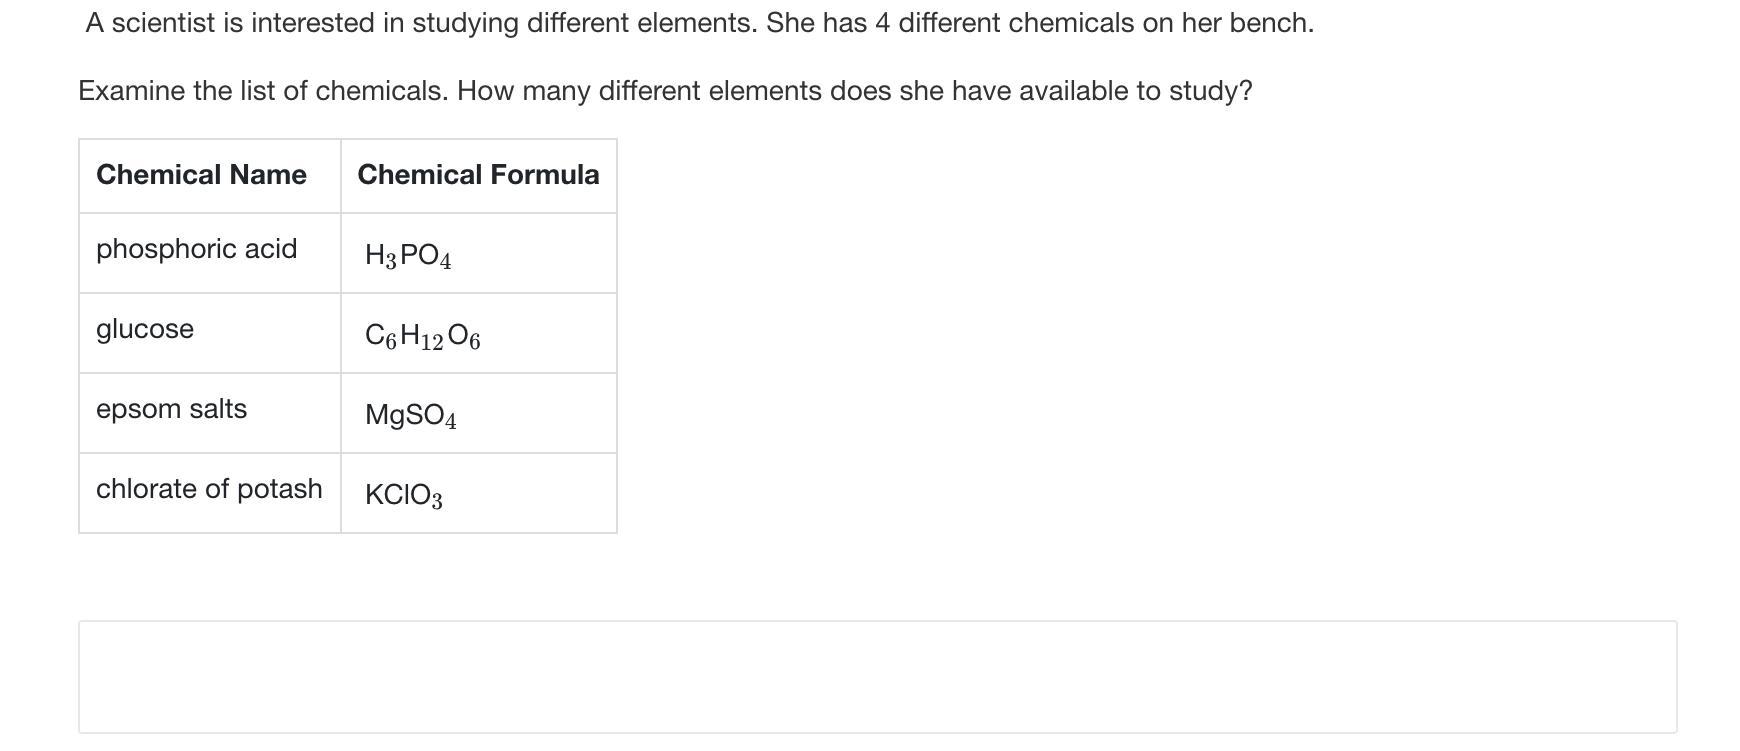Select the "glucose" name cell
Image resolution: width=1740 pixels, height=751 pixels.
(145, 329)
